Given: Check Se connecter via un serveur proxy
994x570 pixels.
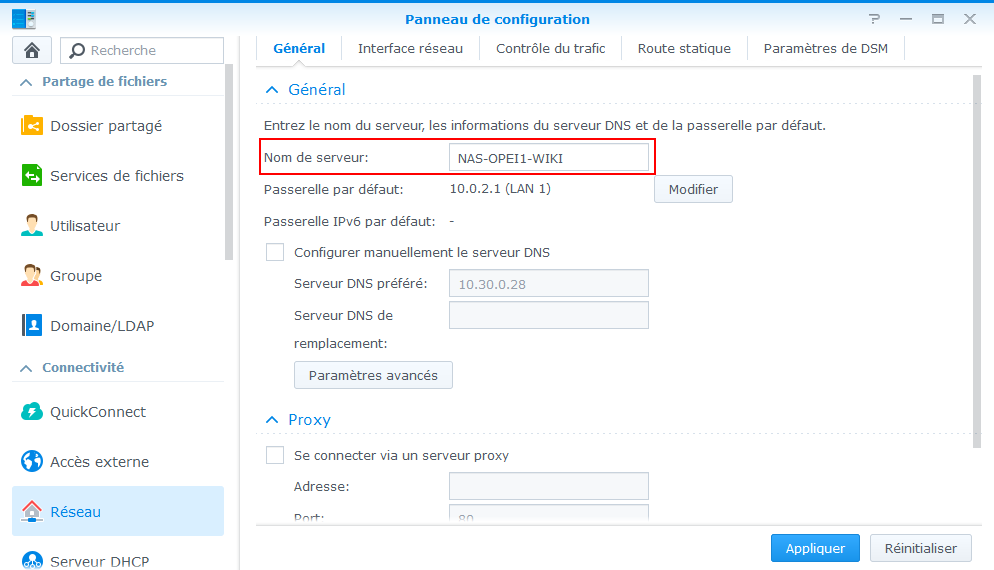Looking at the screenshot, I should point(275,455).
